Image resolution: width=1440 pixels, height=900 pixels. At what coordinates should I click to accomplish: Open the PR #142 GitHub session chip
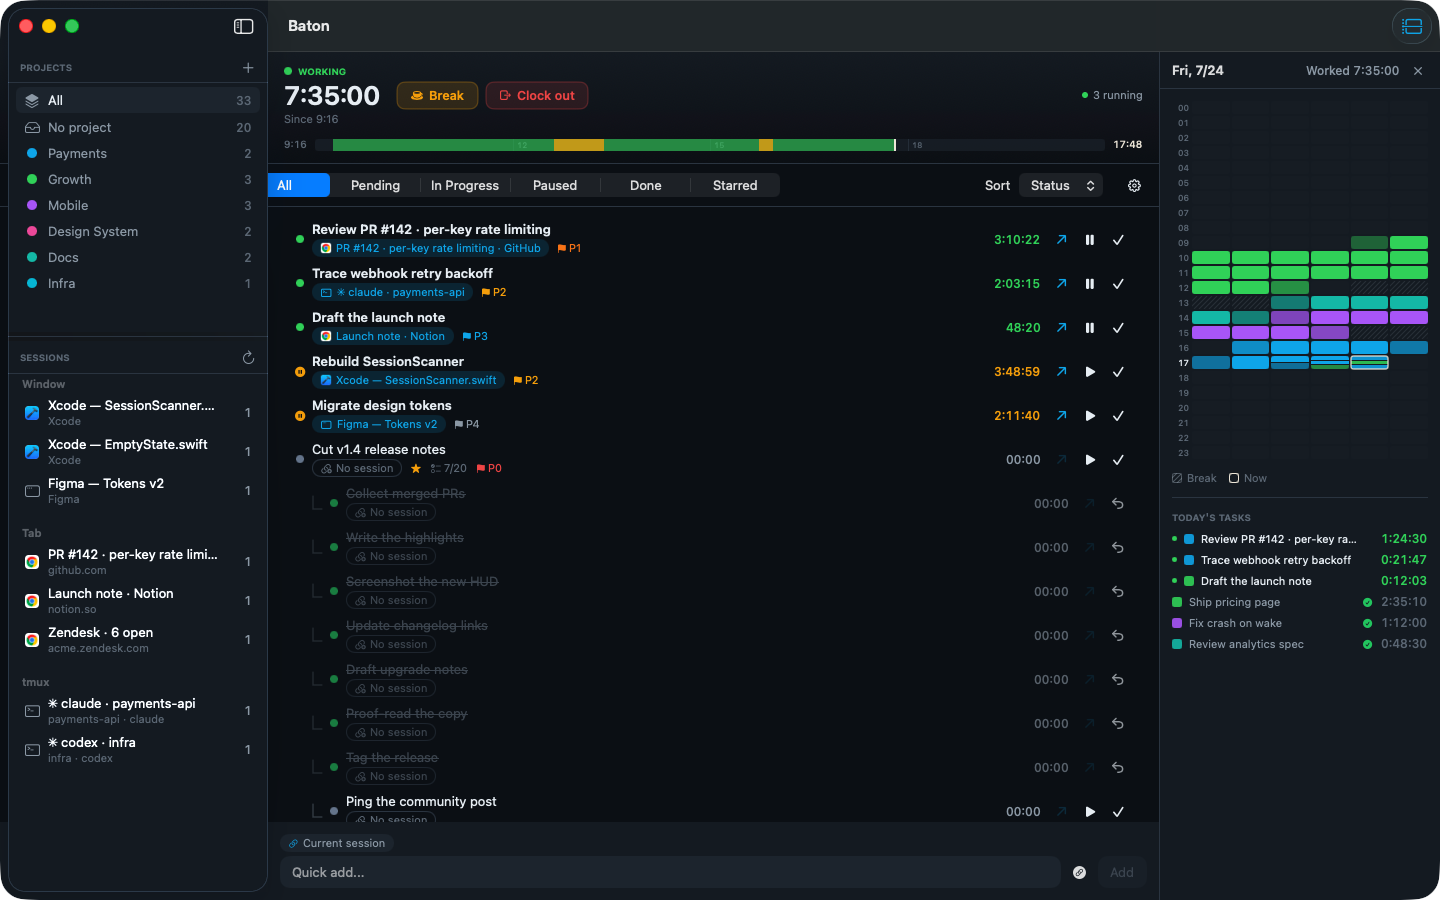coord(430,248)
